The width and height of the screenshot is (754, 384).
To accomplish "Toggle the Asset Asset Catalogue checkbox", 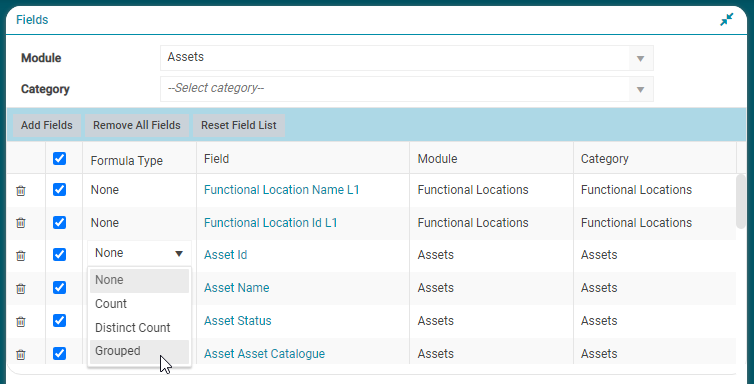I will (x=60, y=353).
